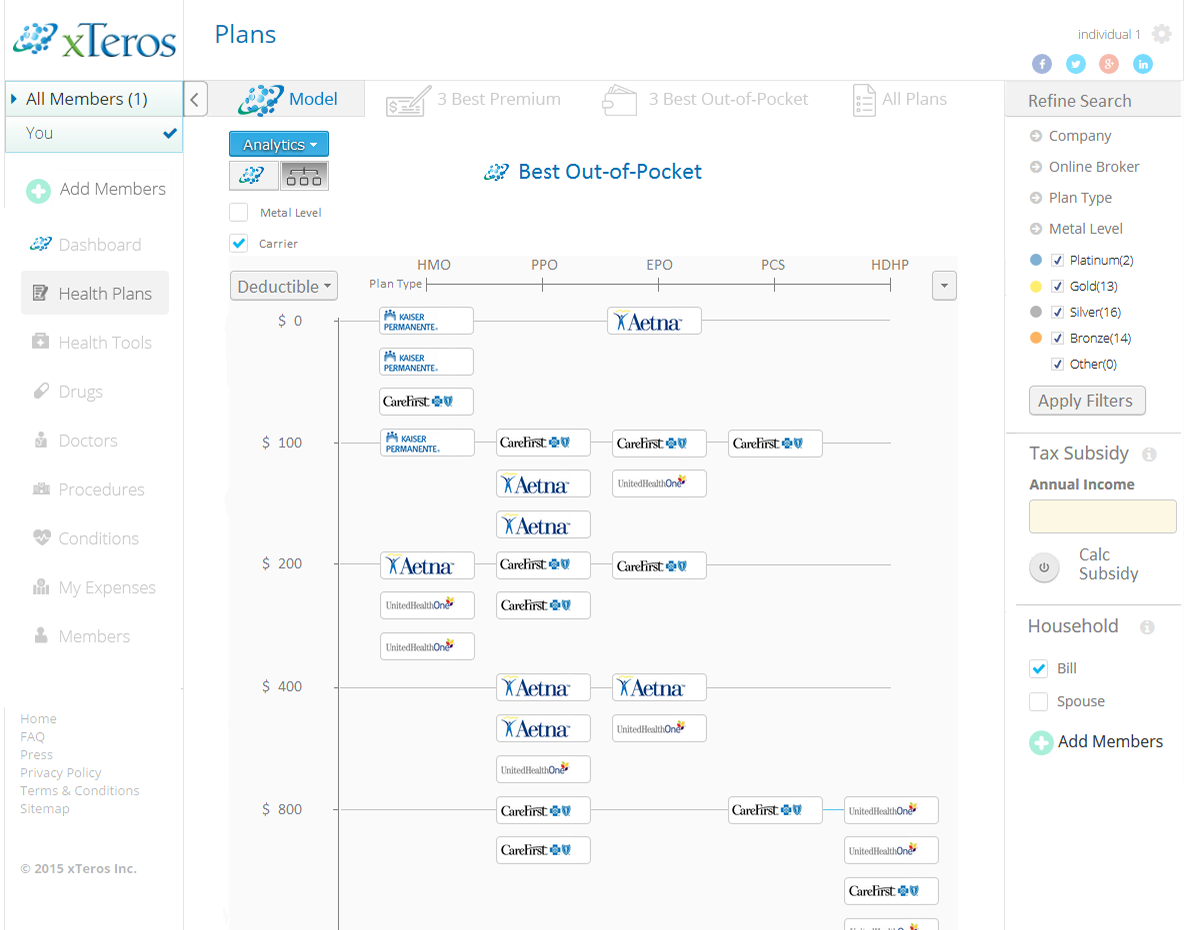Open the FAQ footer link
The image size is (1184, 930).
point(32,737)
